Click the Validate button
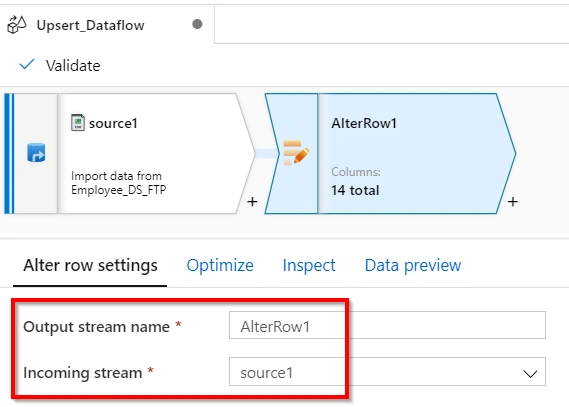Viewport: 569px width, 407px height. pos(60,66)
